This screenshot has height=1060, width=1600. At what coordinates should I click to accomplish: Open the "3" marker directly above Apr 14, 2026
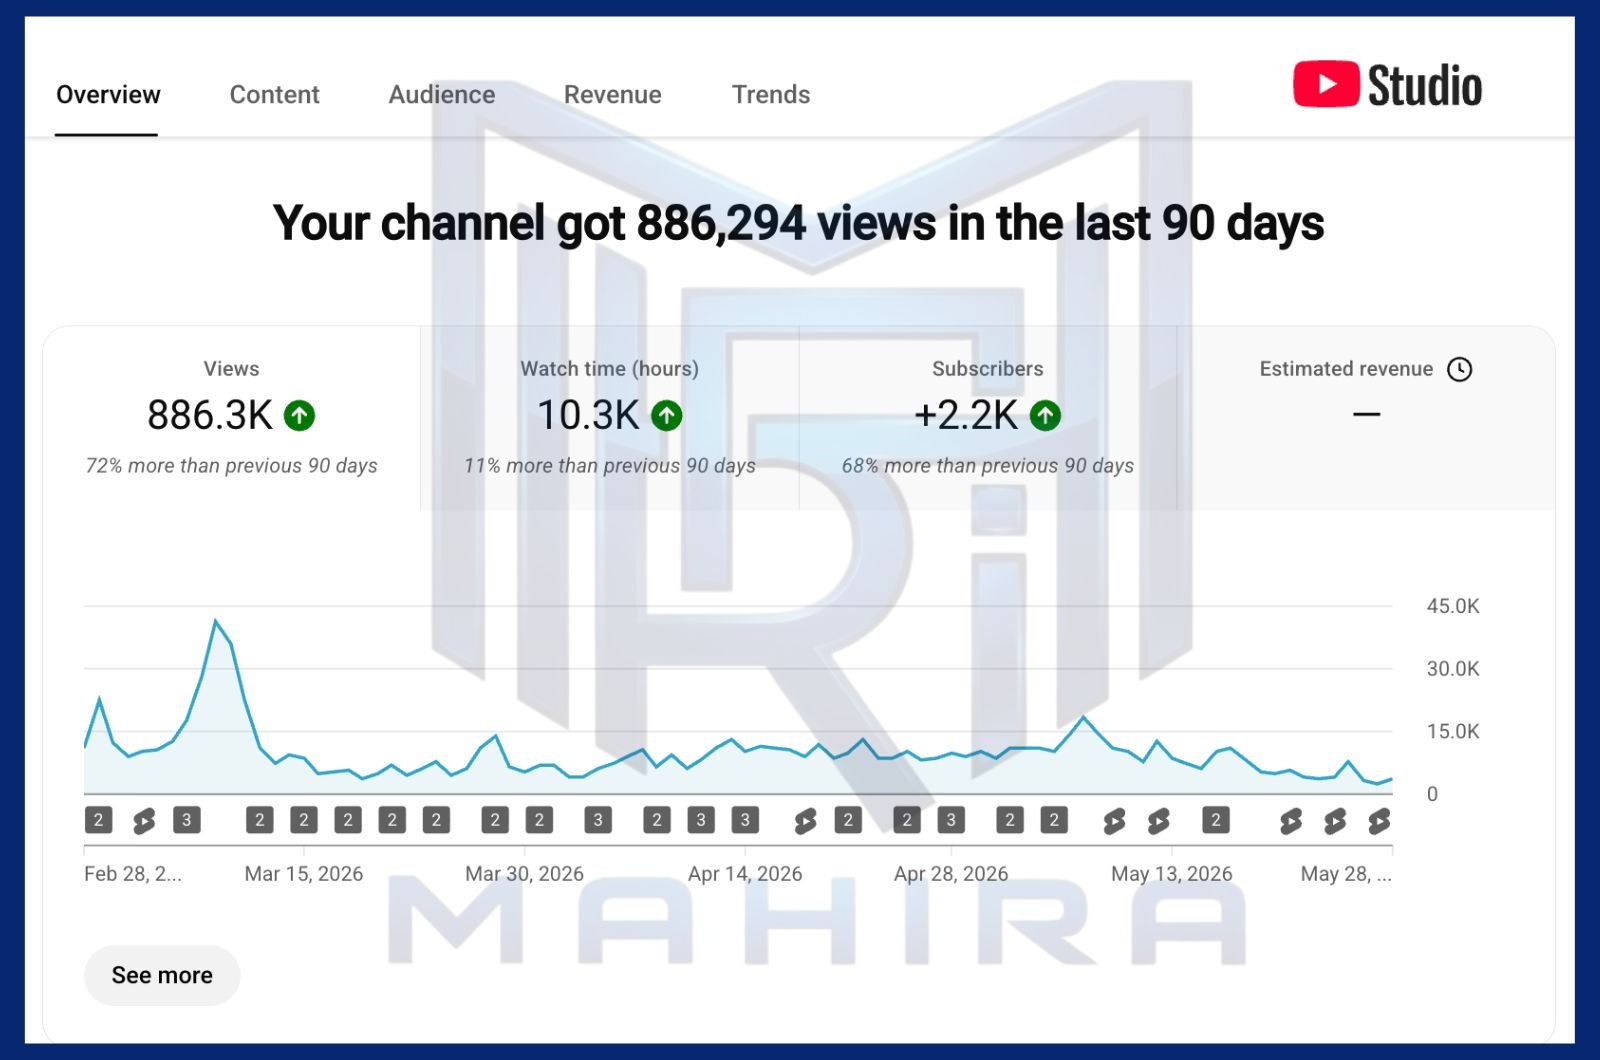(745, 820)
